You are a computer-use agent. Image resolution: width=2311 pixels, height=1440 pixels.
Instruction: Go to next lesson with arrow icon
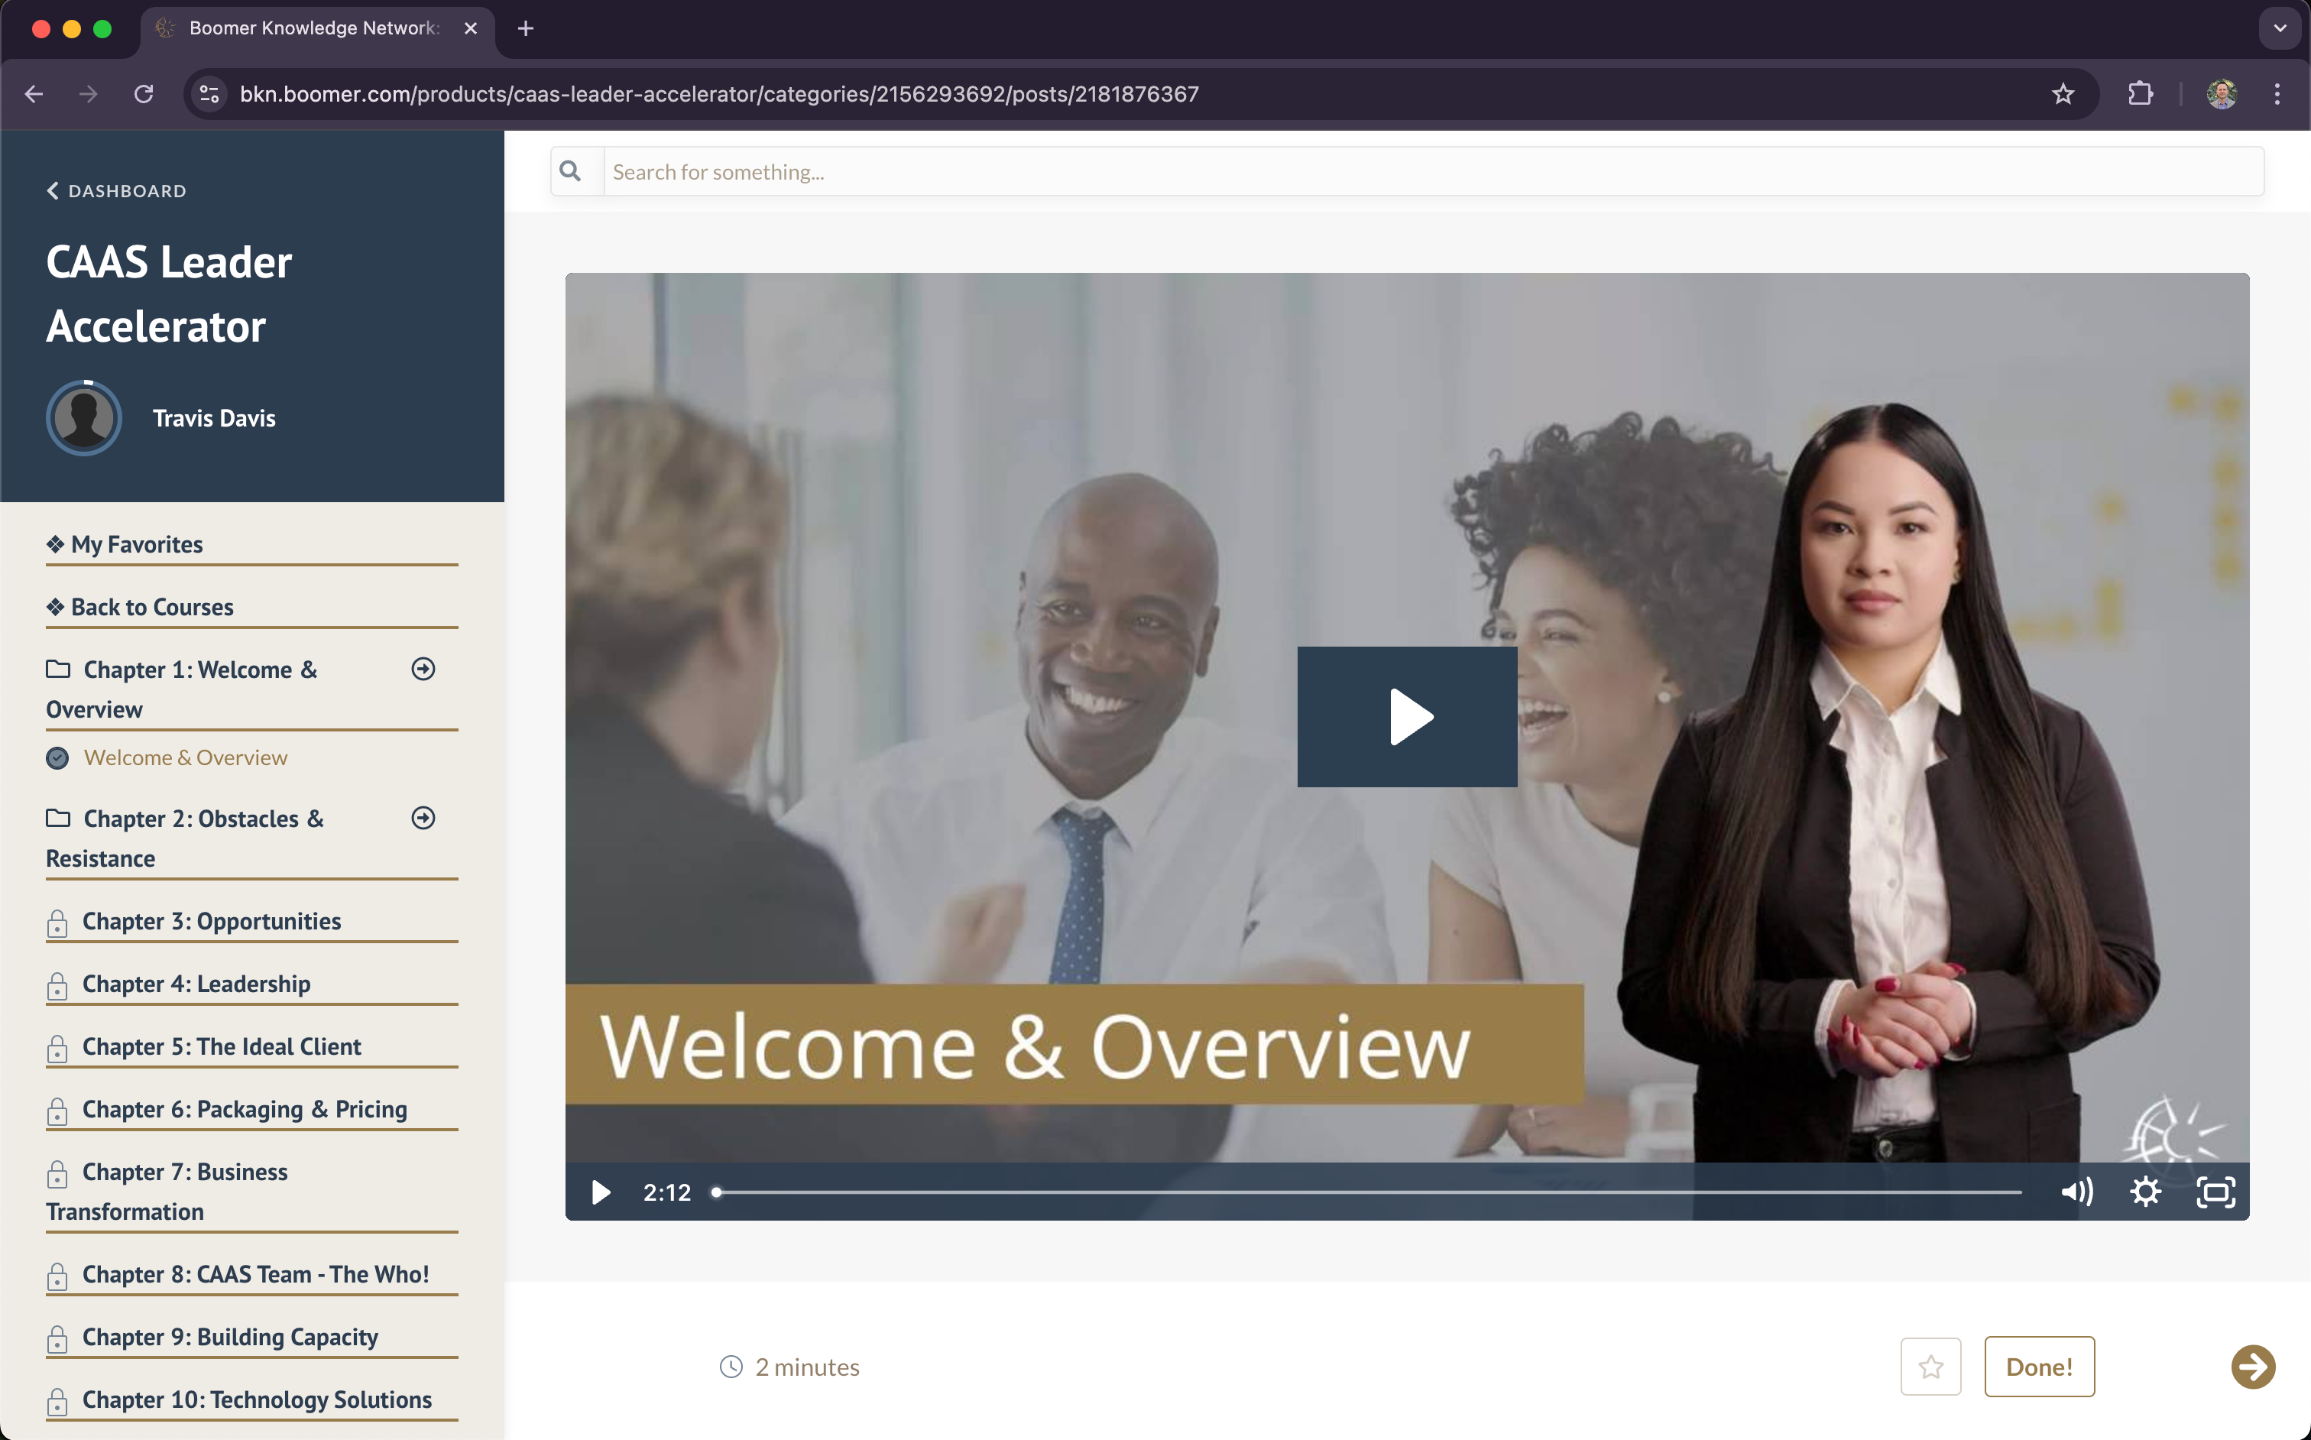(2252, 1366)
